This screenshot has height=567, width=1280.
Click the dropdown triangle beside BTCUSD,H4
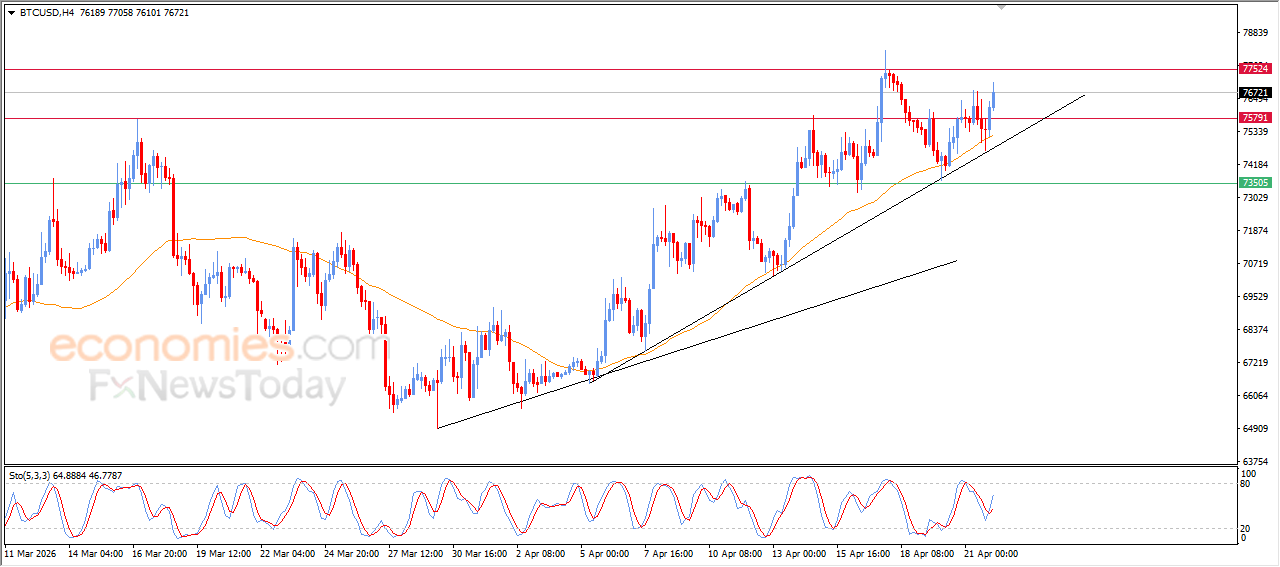[x=11, y=13]
